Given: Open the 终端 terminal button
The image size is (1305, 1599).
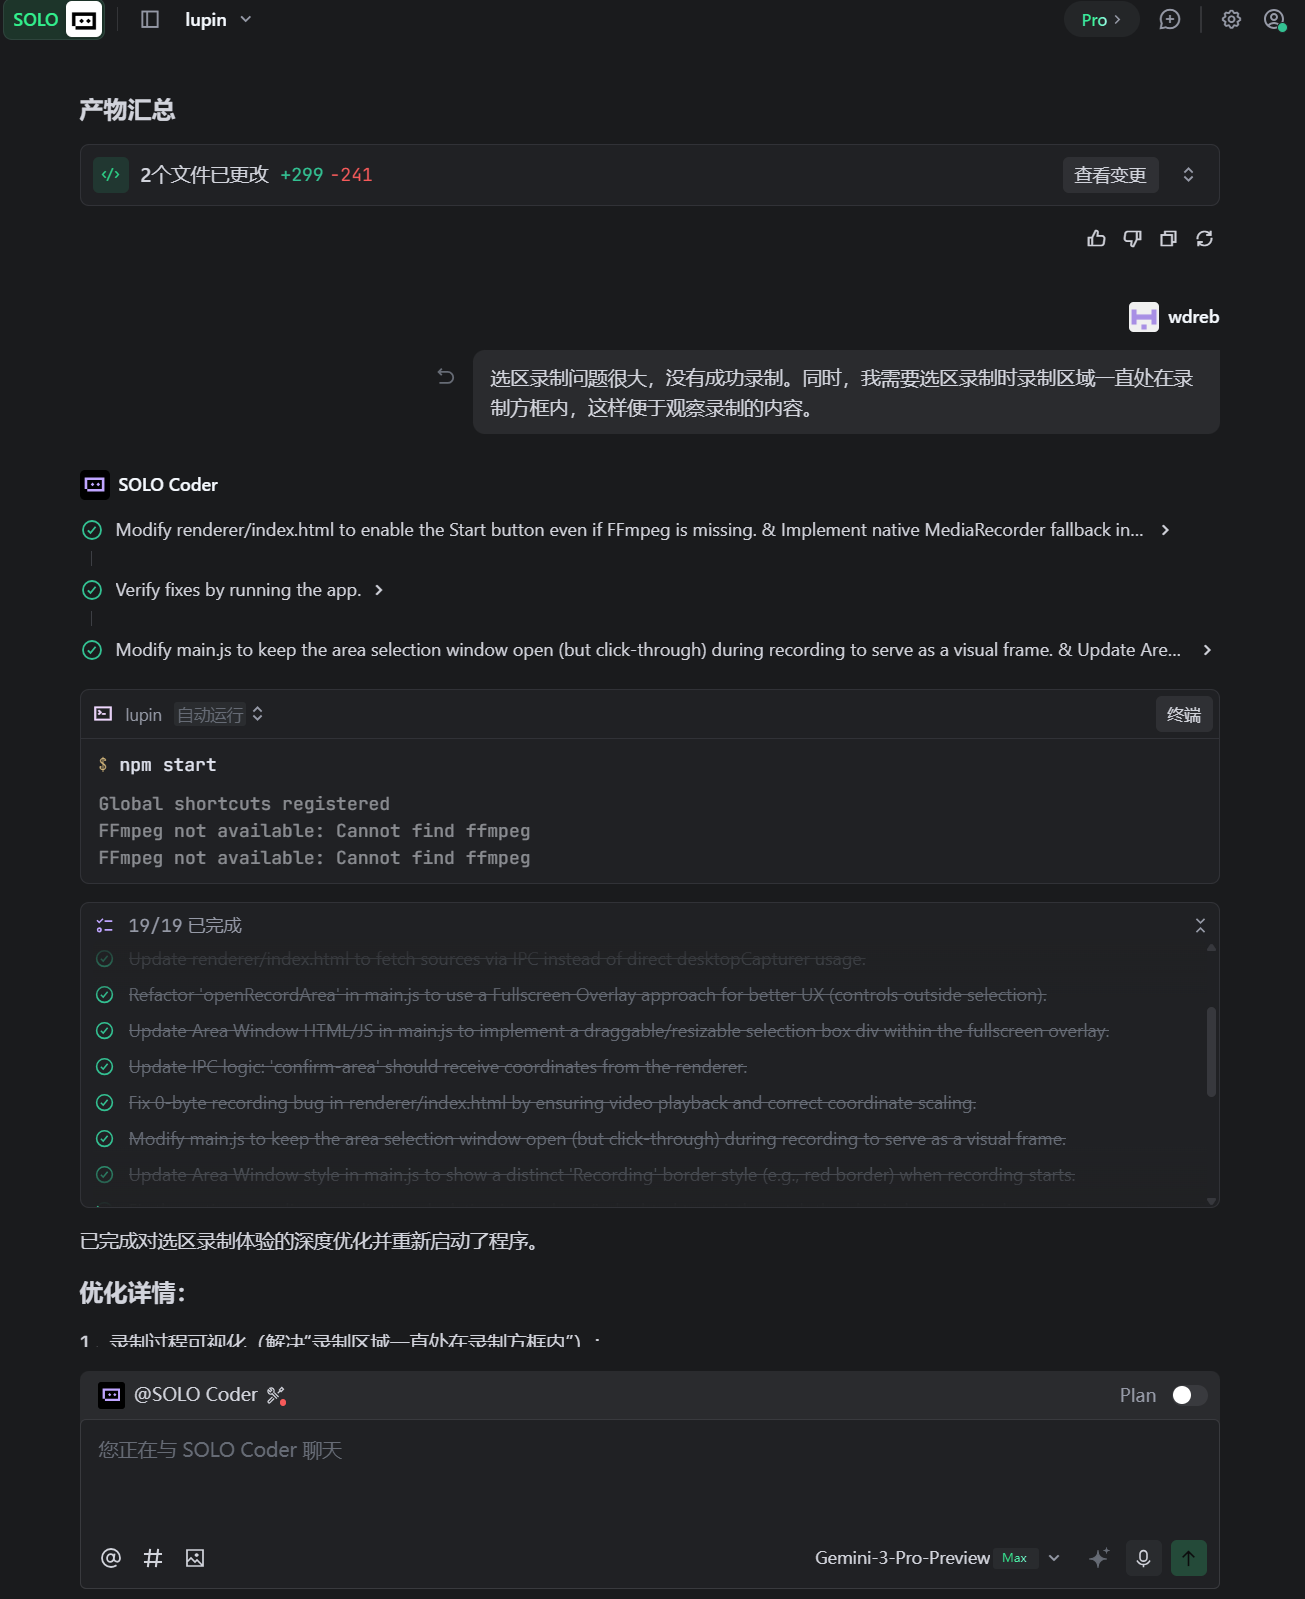Looking at the screenshot, I should [1184, 715].
